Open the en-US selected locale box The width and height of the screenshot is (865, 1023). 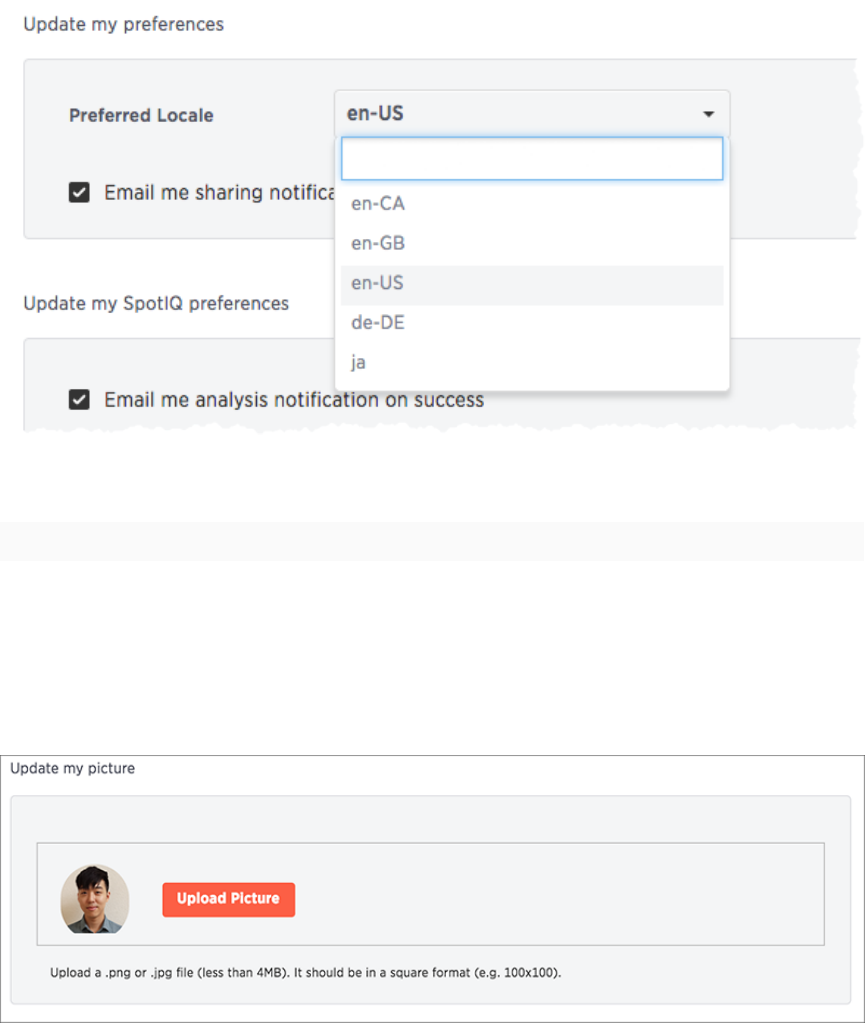(532, 114)
